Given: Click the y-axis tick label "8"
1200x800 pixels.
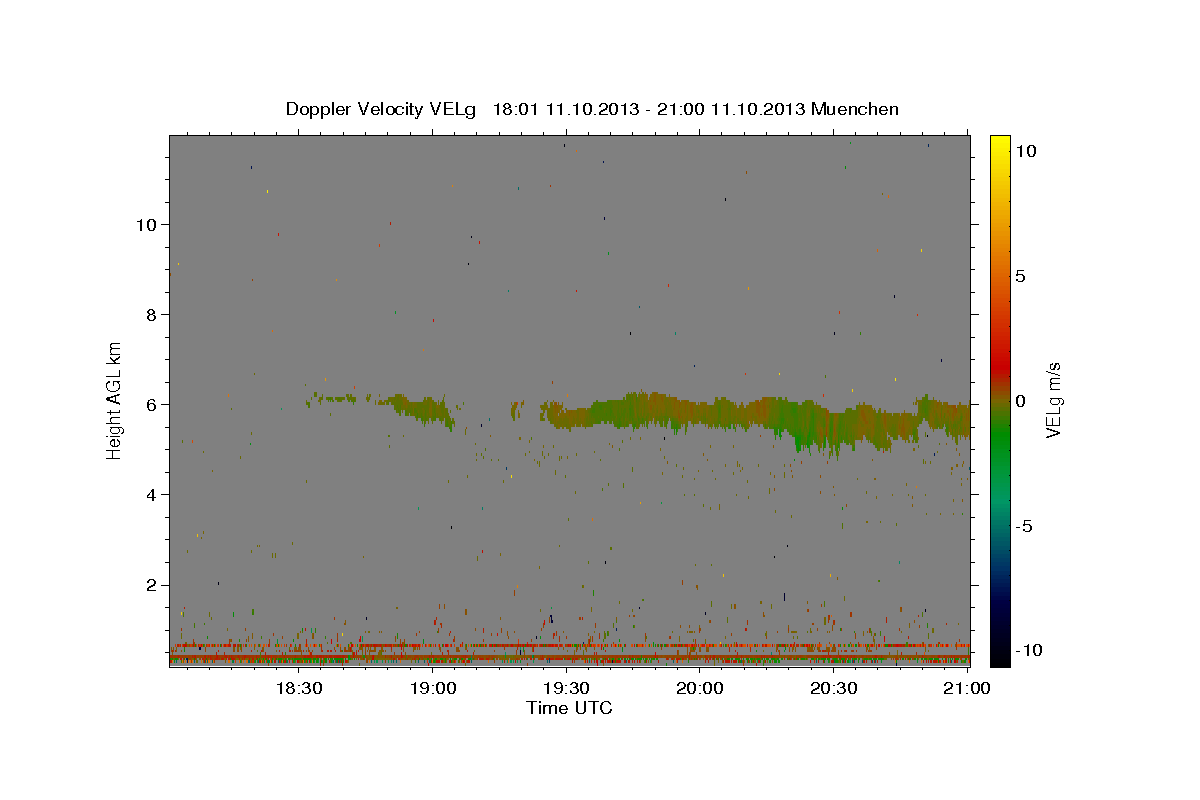Looking at the screenshot, I should [150, 314].
